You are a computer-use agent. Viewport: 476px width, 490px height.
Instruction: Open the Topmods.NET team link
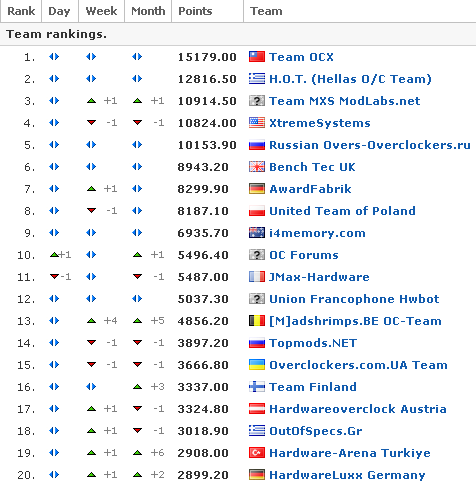point(313,343)
